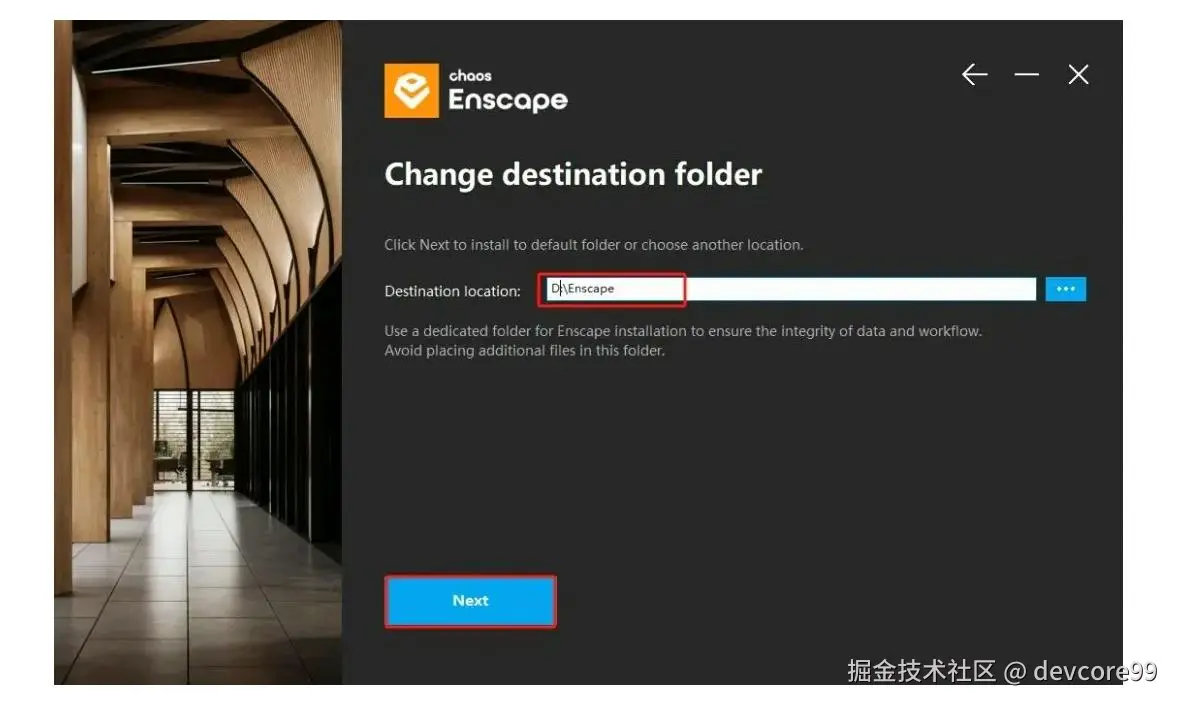Click the 'Use a dedicated folder for Enscape' note
The image size is (1178, 706).
tap(683, 331)
